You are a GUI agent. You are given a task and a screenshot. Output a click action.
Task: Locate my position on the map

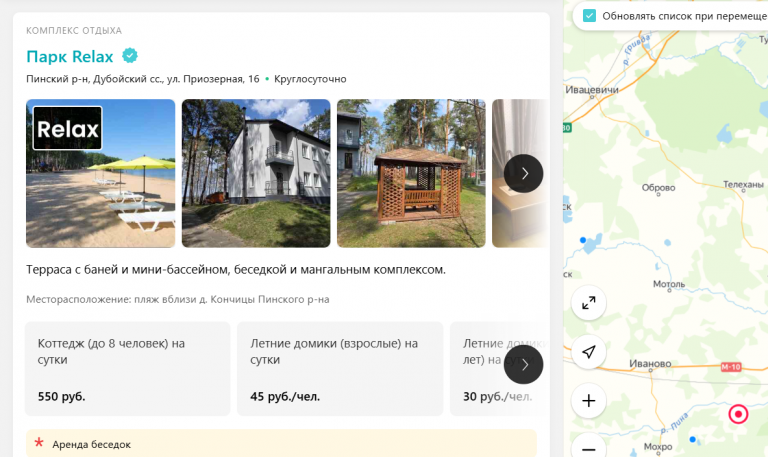click(x=589, y=352)
